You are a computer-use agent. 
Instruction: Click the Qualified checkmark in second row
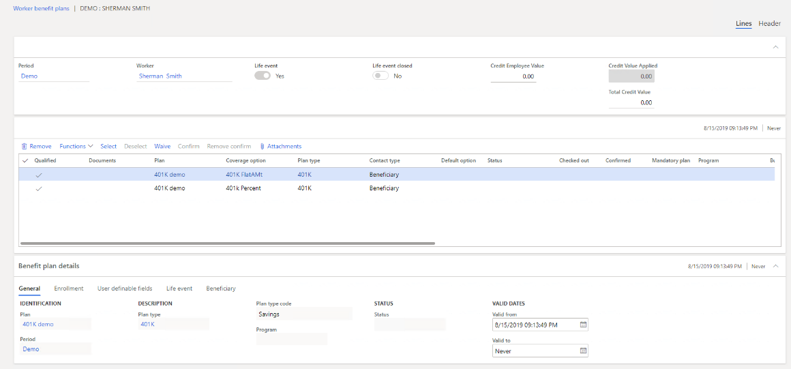pos(38,188)
